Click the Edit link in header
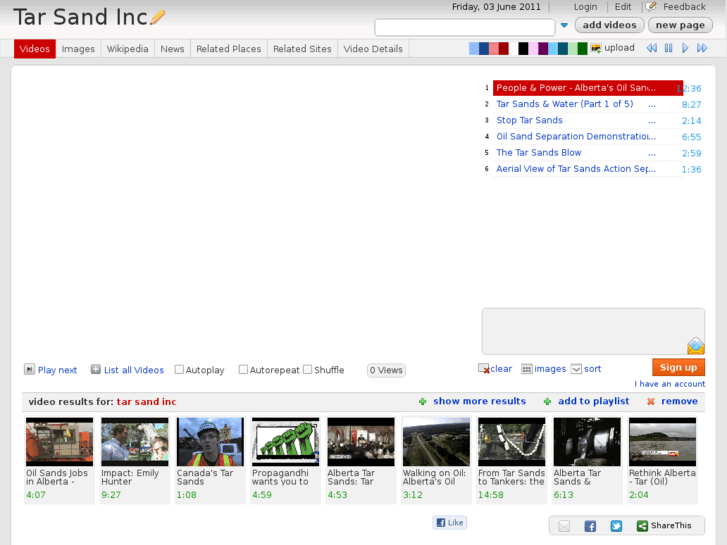The image size is (727, 545). click(623, 7)
